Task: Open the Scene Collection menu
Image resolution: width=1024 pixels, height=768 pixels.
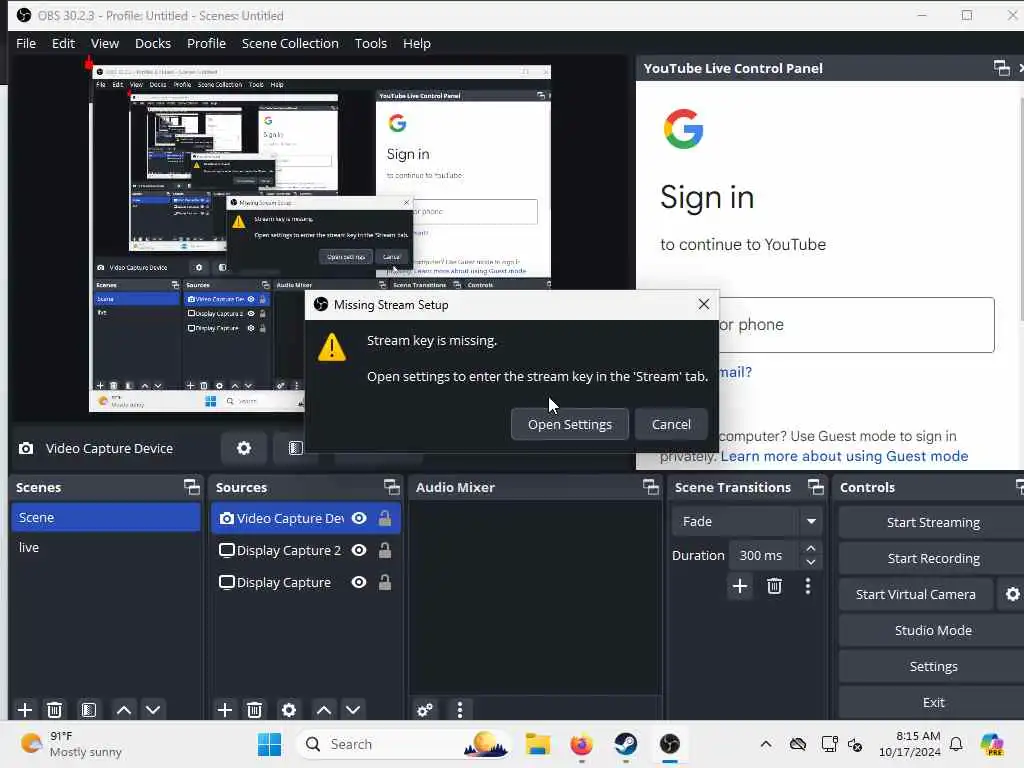Action: click(x=290, y=43)
